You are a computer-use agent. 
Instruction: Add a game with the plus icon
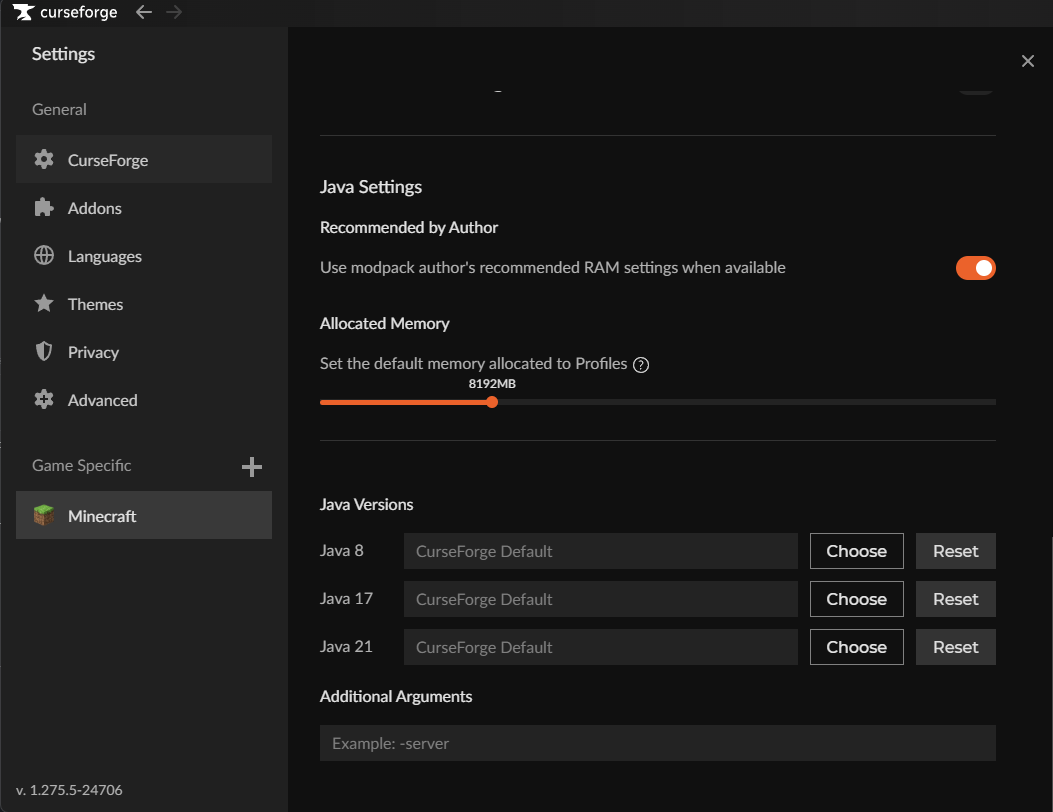click(x=252, y=467)
